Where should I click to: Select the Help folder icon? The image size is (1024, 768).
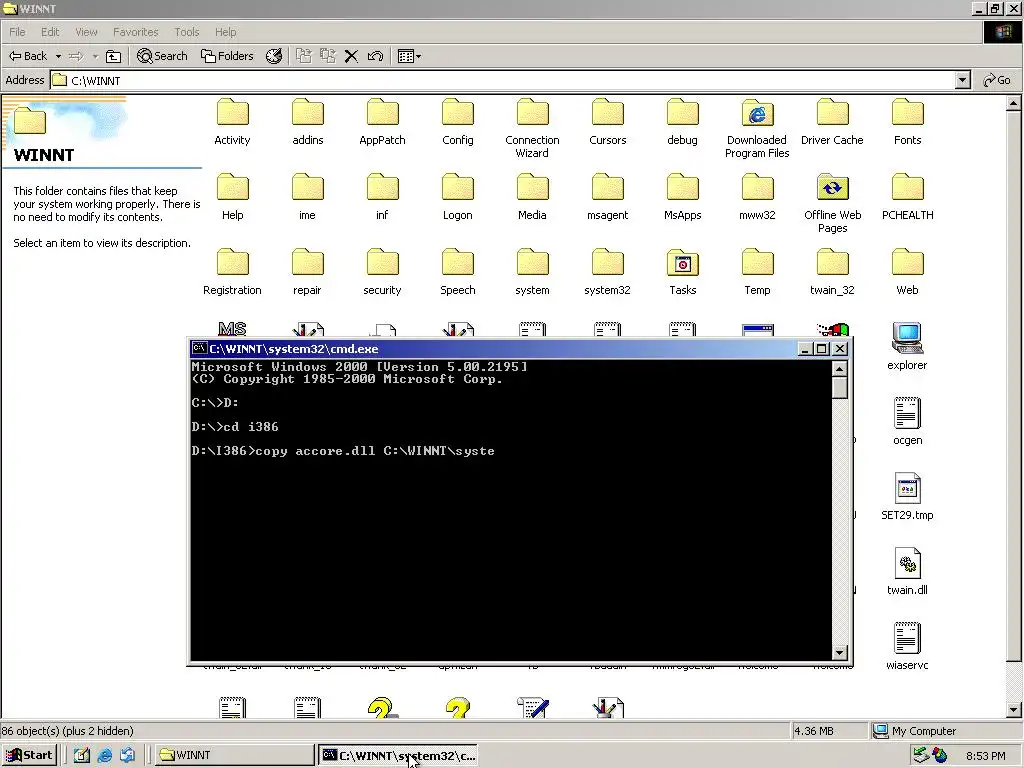[x=232, y=187]
